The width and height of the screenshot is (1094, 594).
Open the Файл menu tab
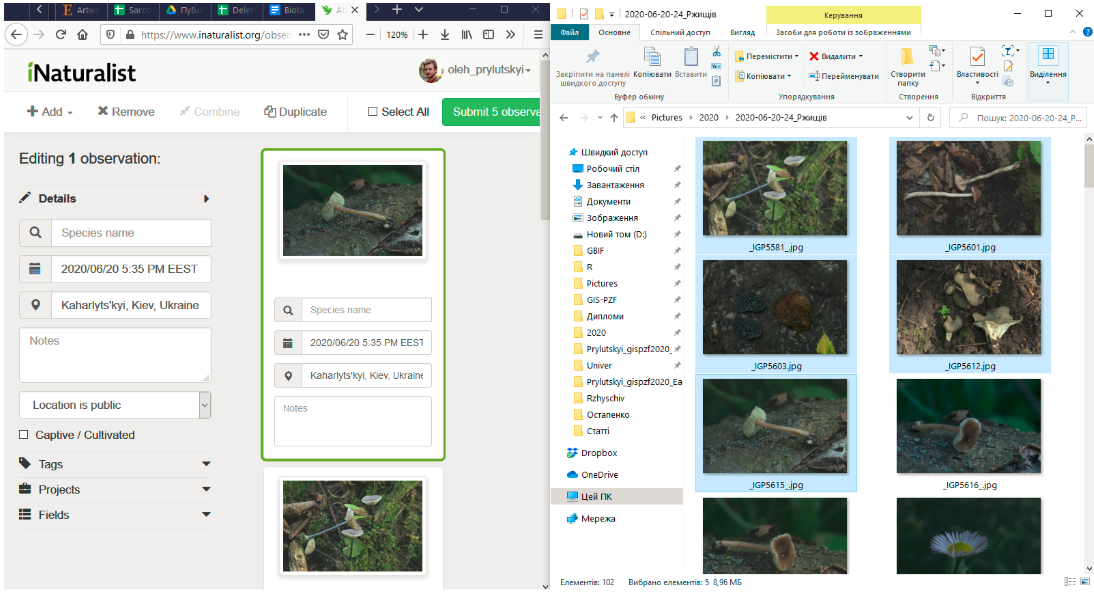click(x=569, y=32)
